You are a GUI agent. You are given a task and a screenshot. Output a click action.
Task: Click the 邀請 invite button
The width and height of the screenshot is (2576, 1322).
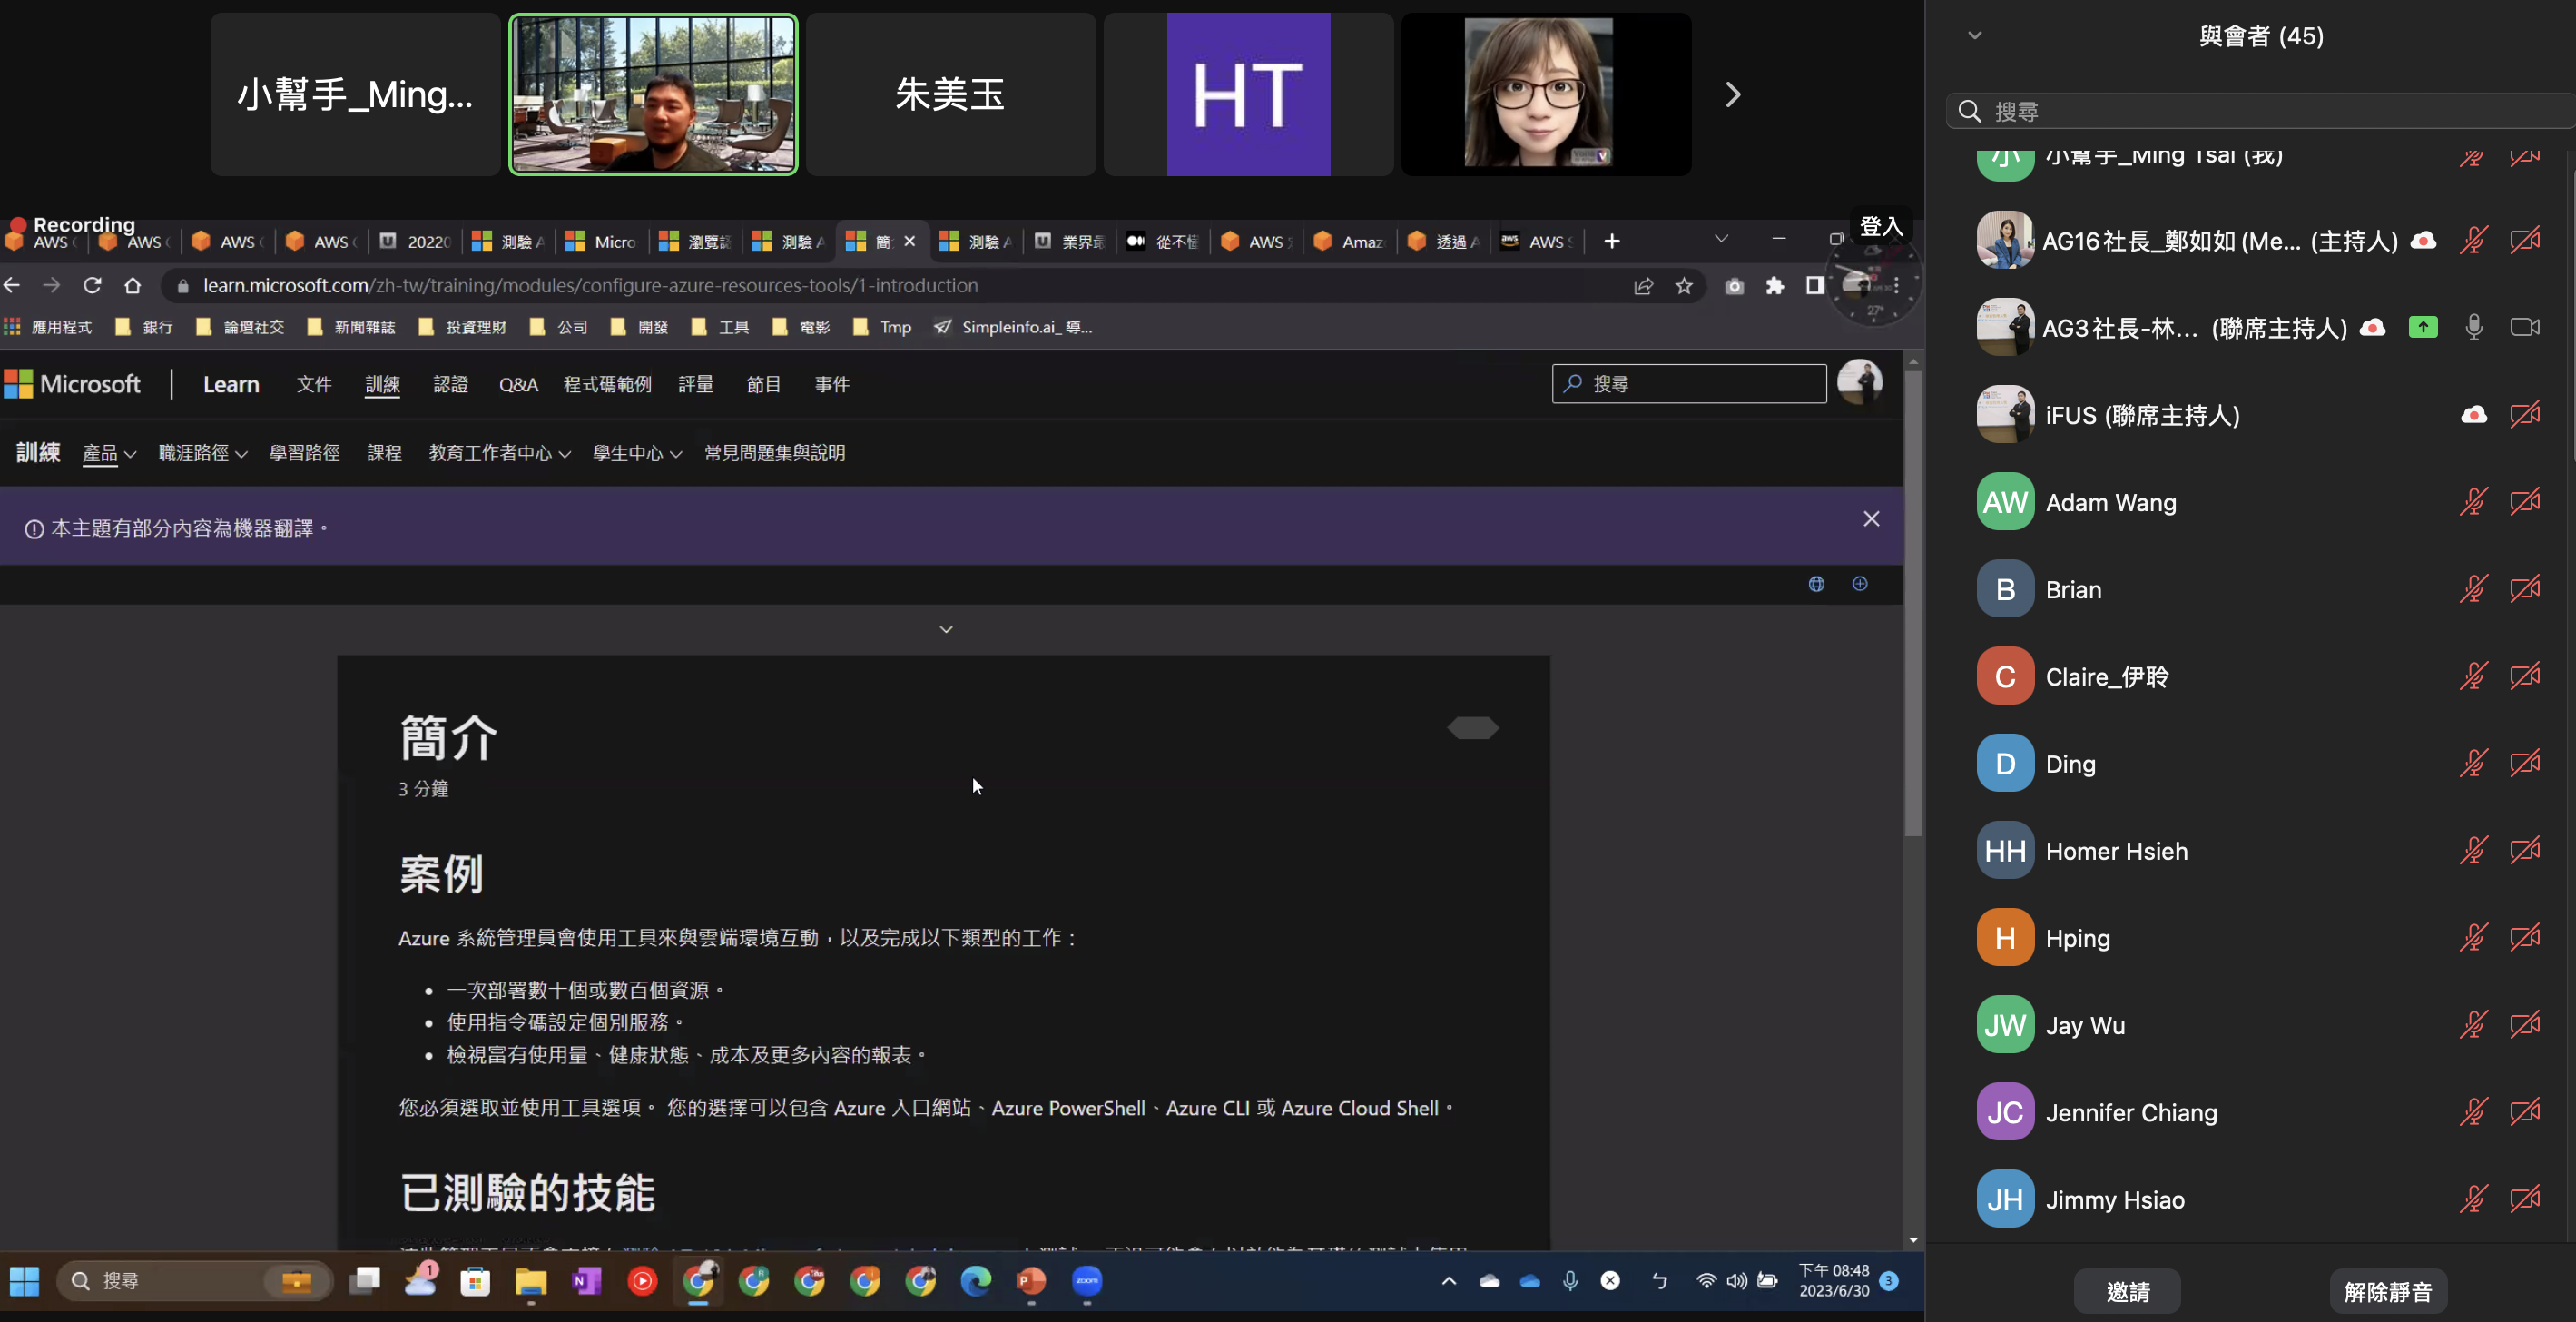point(2127,1291)
